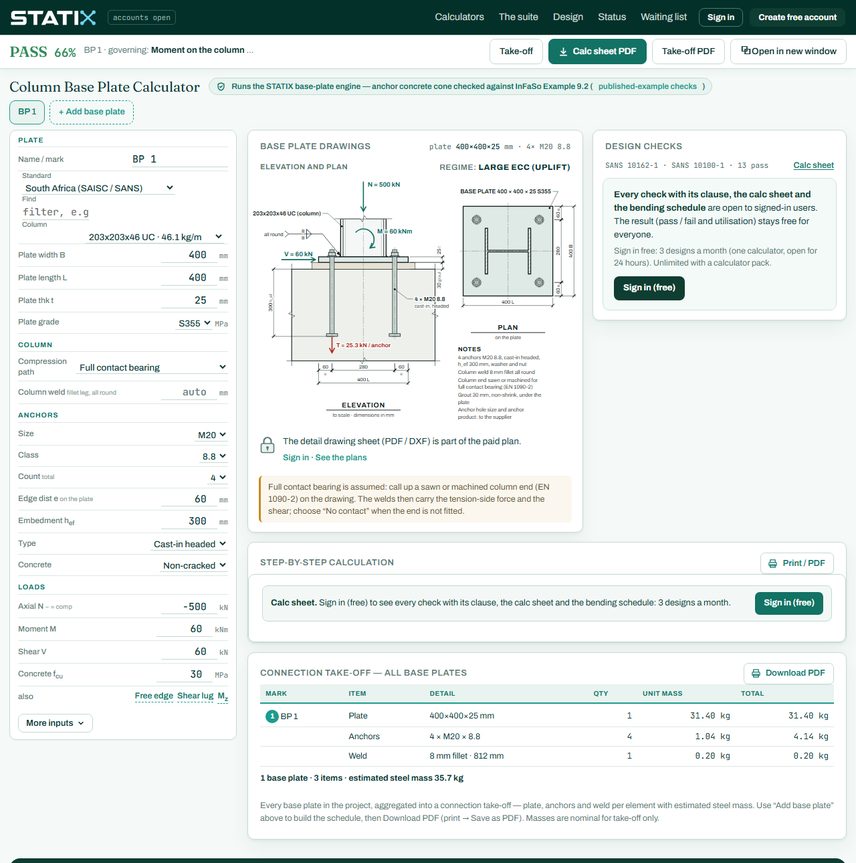Screen dimensions: 856x863
Task: Click the Concrete f_cu field
Action: 182,674
